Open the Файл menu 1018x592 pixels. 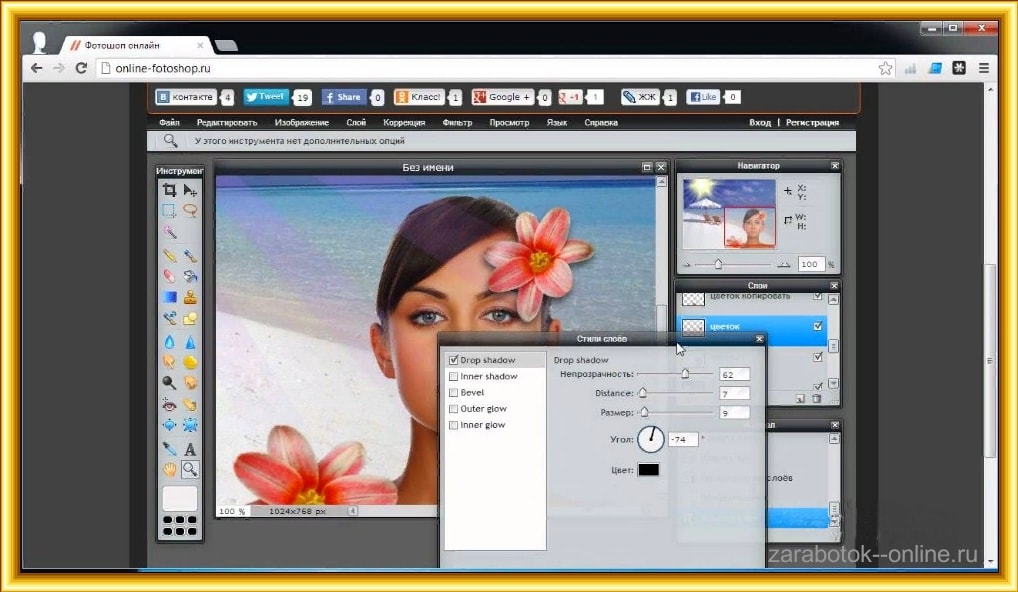(169, 123)
